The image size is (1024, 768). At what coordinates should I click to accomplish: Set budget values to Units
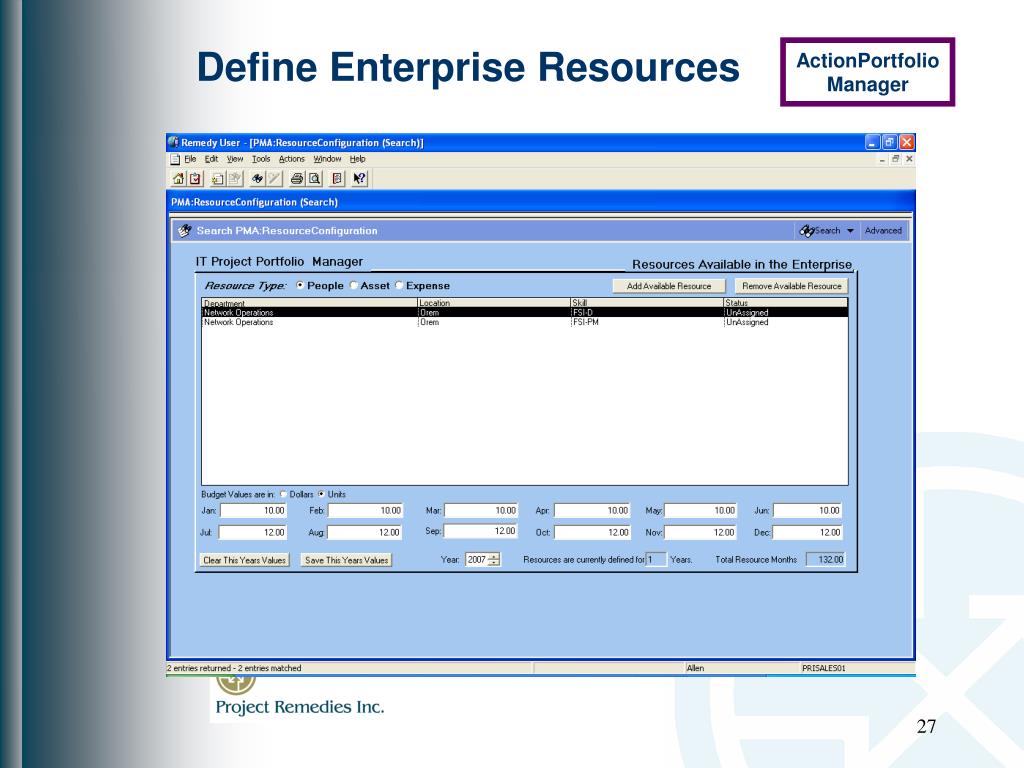point(321,494)
